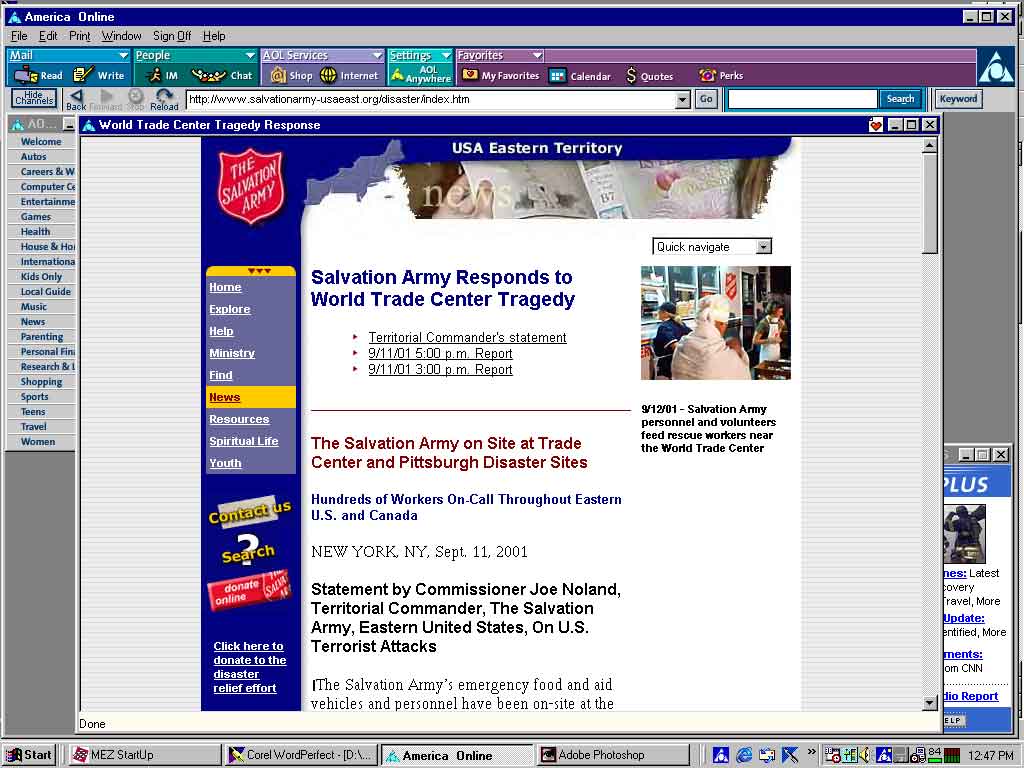1024x768 pixels.
Task: Open the File menu
Action: [19, 36]
